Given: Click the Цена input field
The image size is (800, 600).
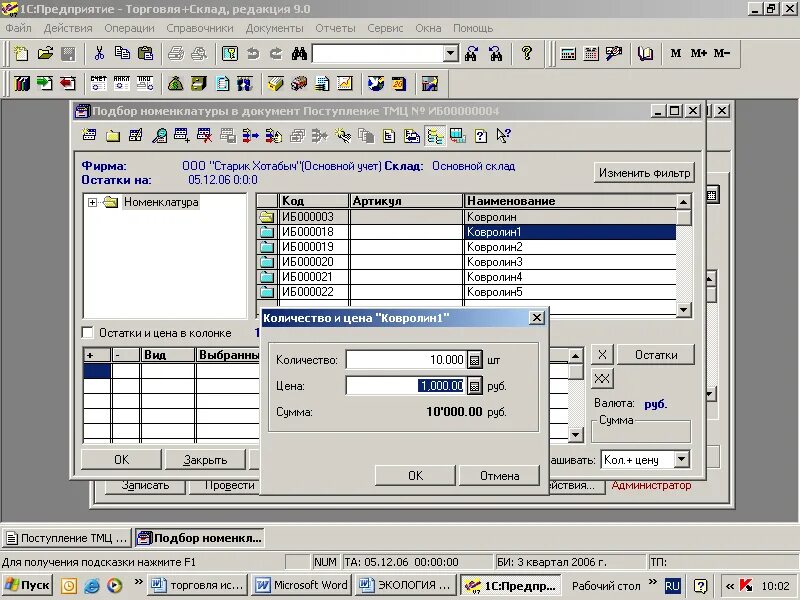Looking at the screenshot, I should pyautogui.click(x=406, y=386).
